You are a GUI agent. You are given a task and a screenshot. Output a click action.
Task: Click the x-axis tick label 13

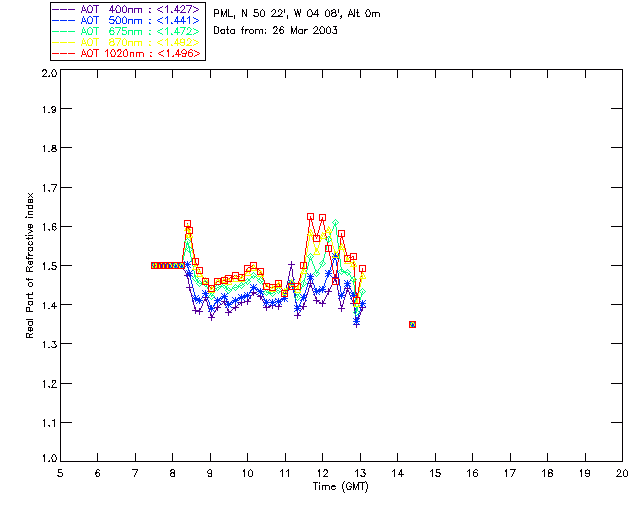(x=360, y=474)
